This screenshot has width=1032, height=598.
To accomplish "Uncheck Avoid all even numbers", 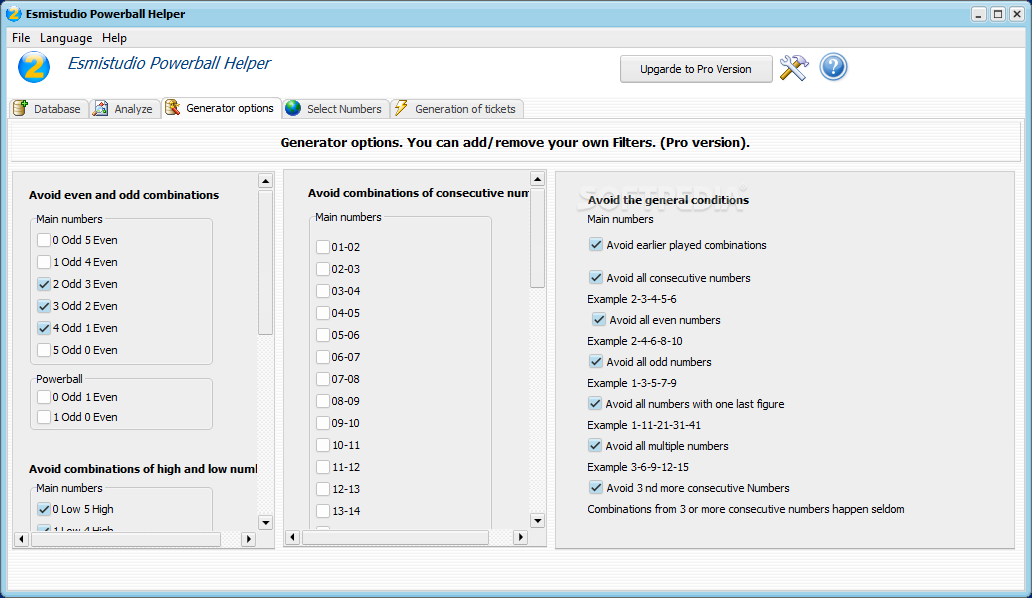I will [599, 320].
